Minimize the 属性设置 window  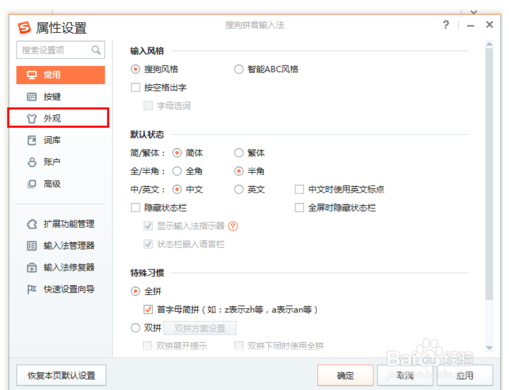pos(471,25)
